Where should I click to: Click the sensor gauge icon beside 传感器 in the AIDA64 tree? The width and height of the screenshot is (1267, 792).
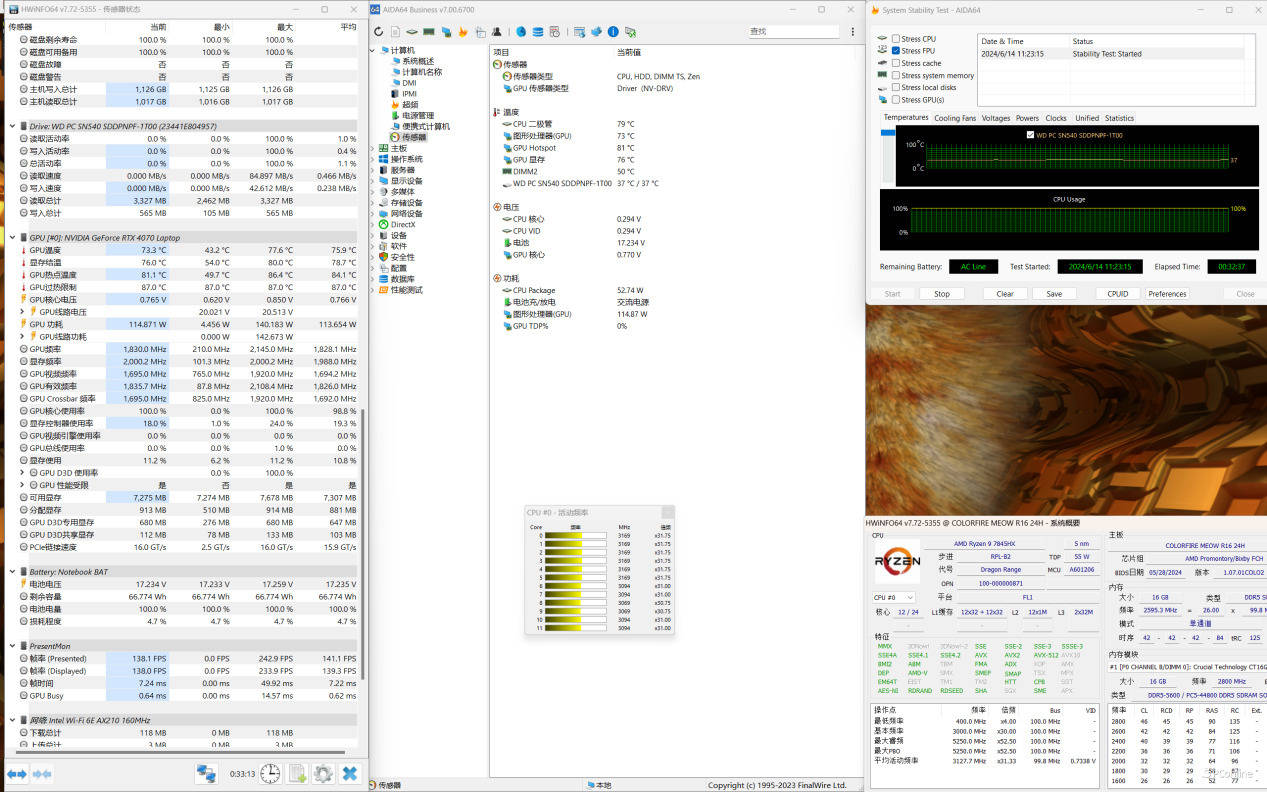tap(395, 137)
